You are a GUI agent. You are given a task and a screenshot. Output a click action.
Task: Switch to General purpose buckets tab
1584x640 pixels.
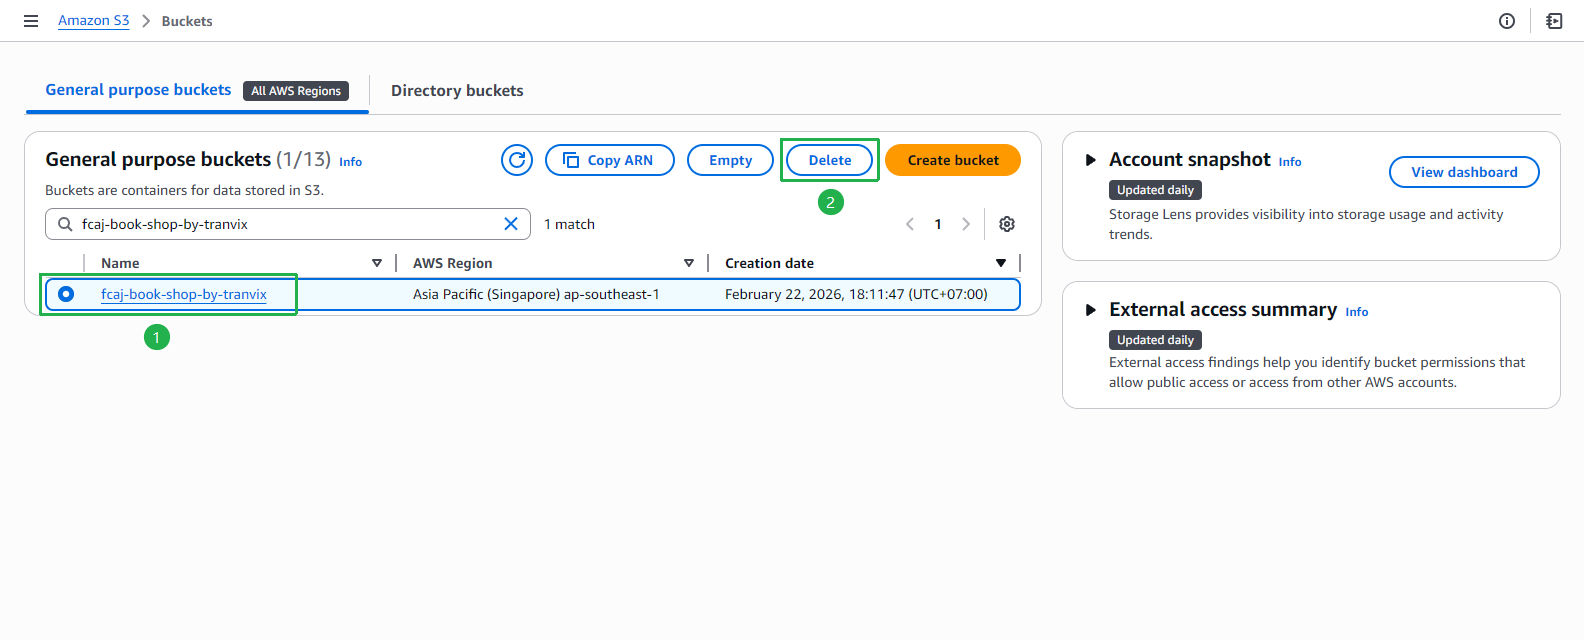click(138, 90)
